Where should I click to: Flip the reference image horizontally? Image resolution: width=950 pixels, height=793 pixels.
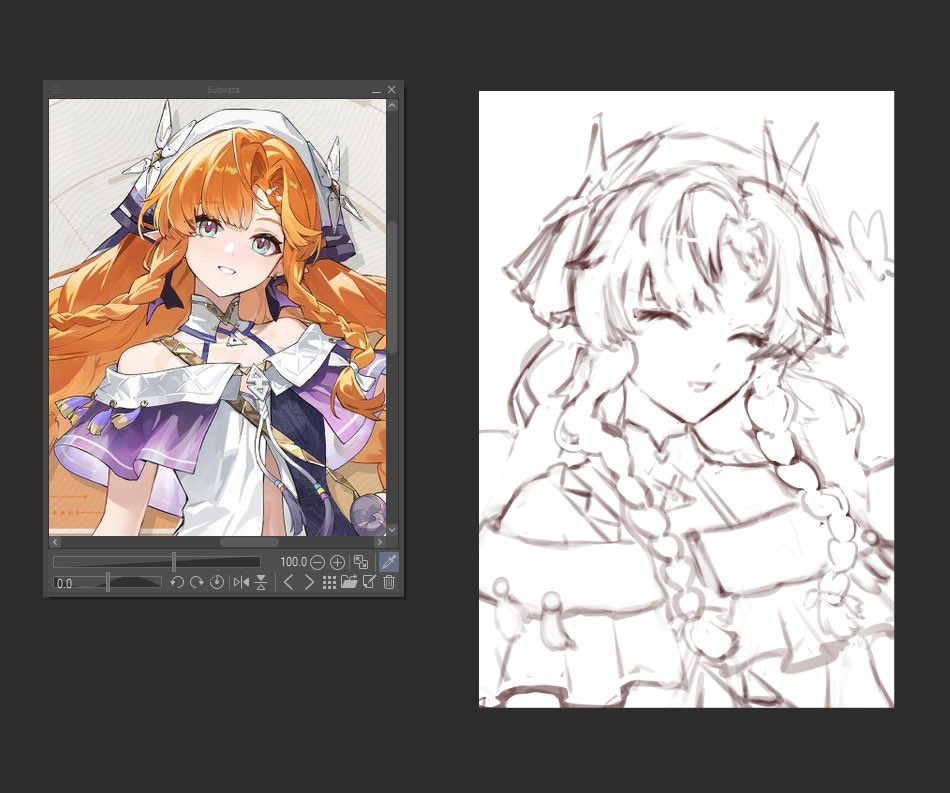[241, 583]
